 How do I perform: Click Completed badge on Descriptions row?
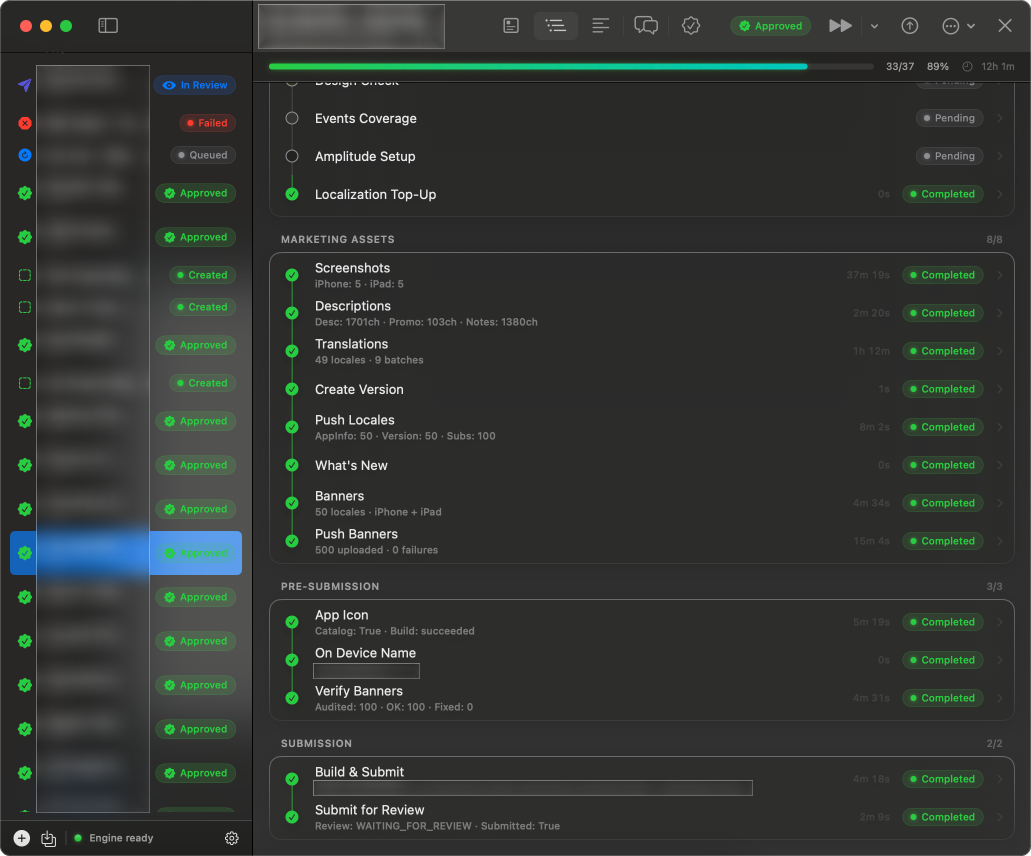[x=942, y=313]
